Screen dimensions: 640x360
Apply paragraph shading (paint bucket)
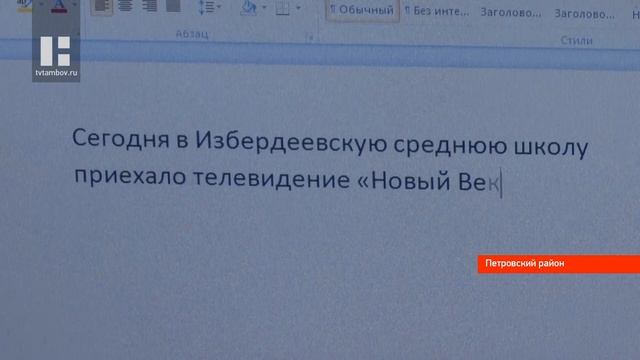(x=249, y=7)
